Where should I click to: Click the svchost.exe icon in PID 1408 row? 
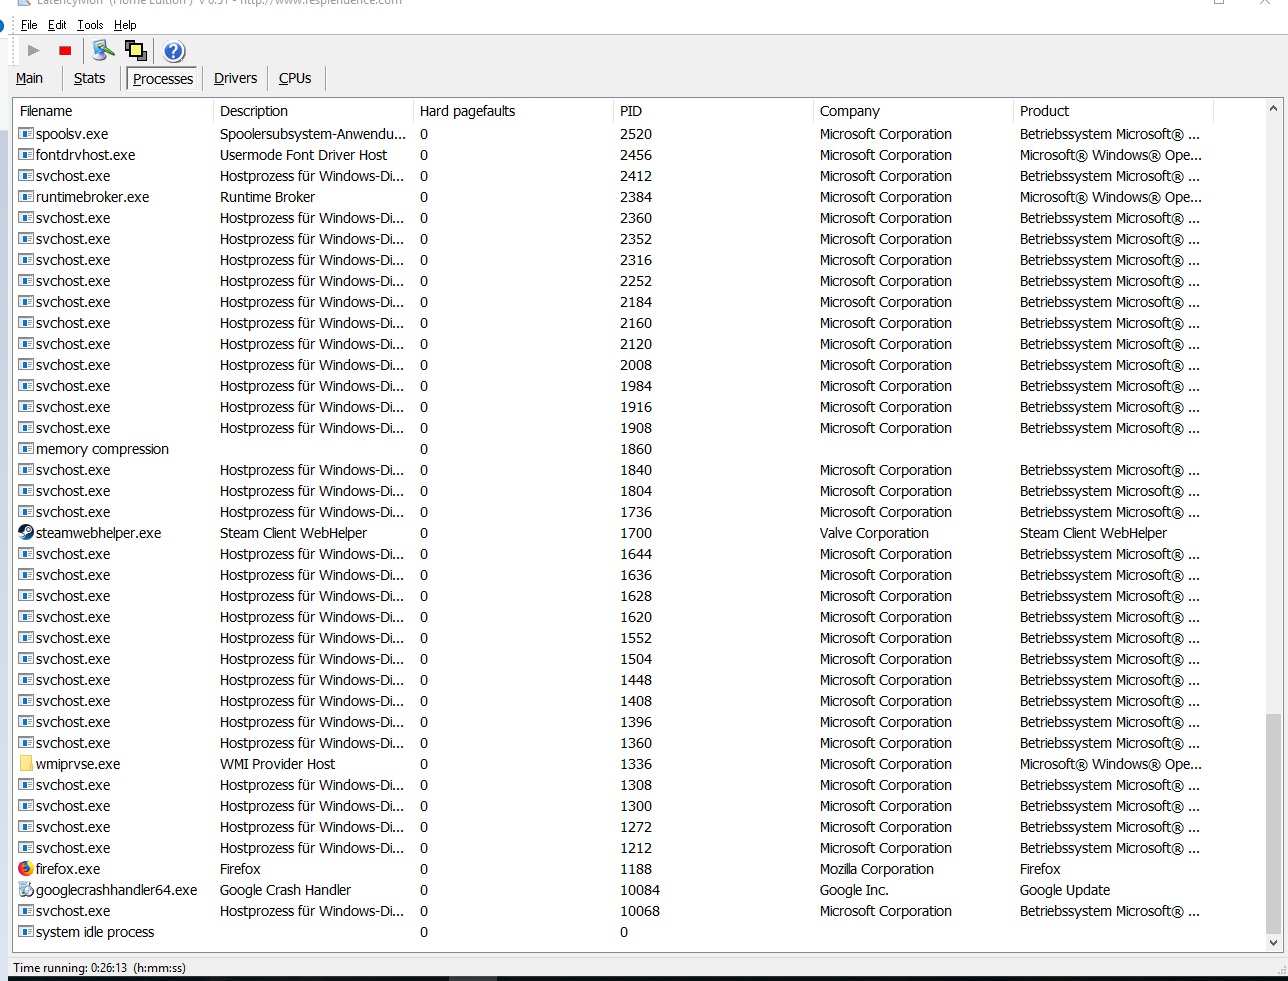26,701
